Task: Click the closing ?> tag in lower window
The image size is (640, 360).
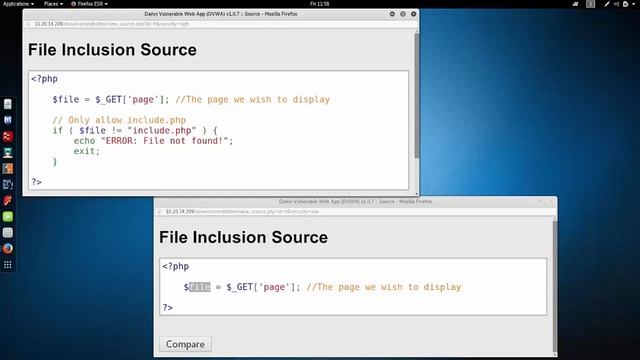Action: pos(168,307)
